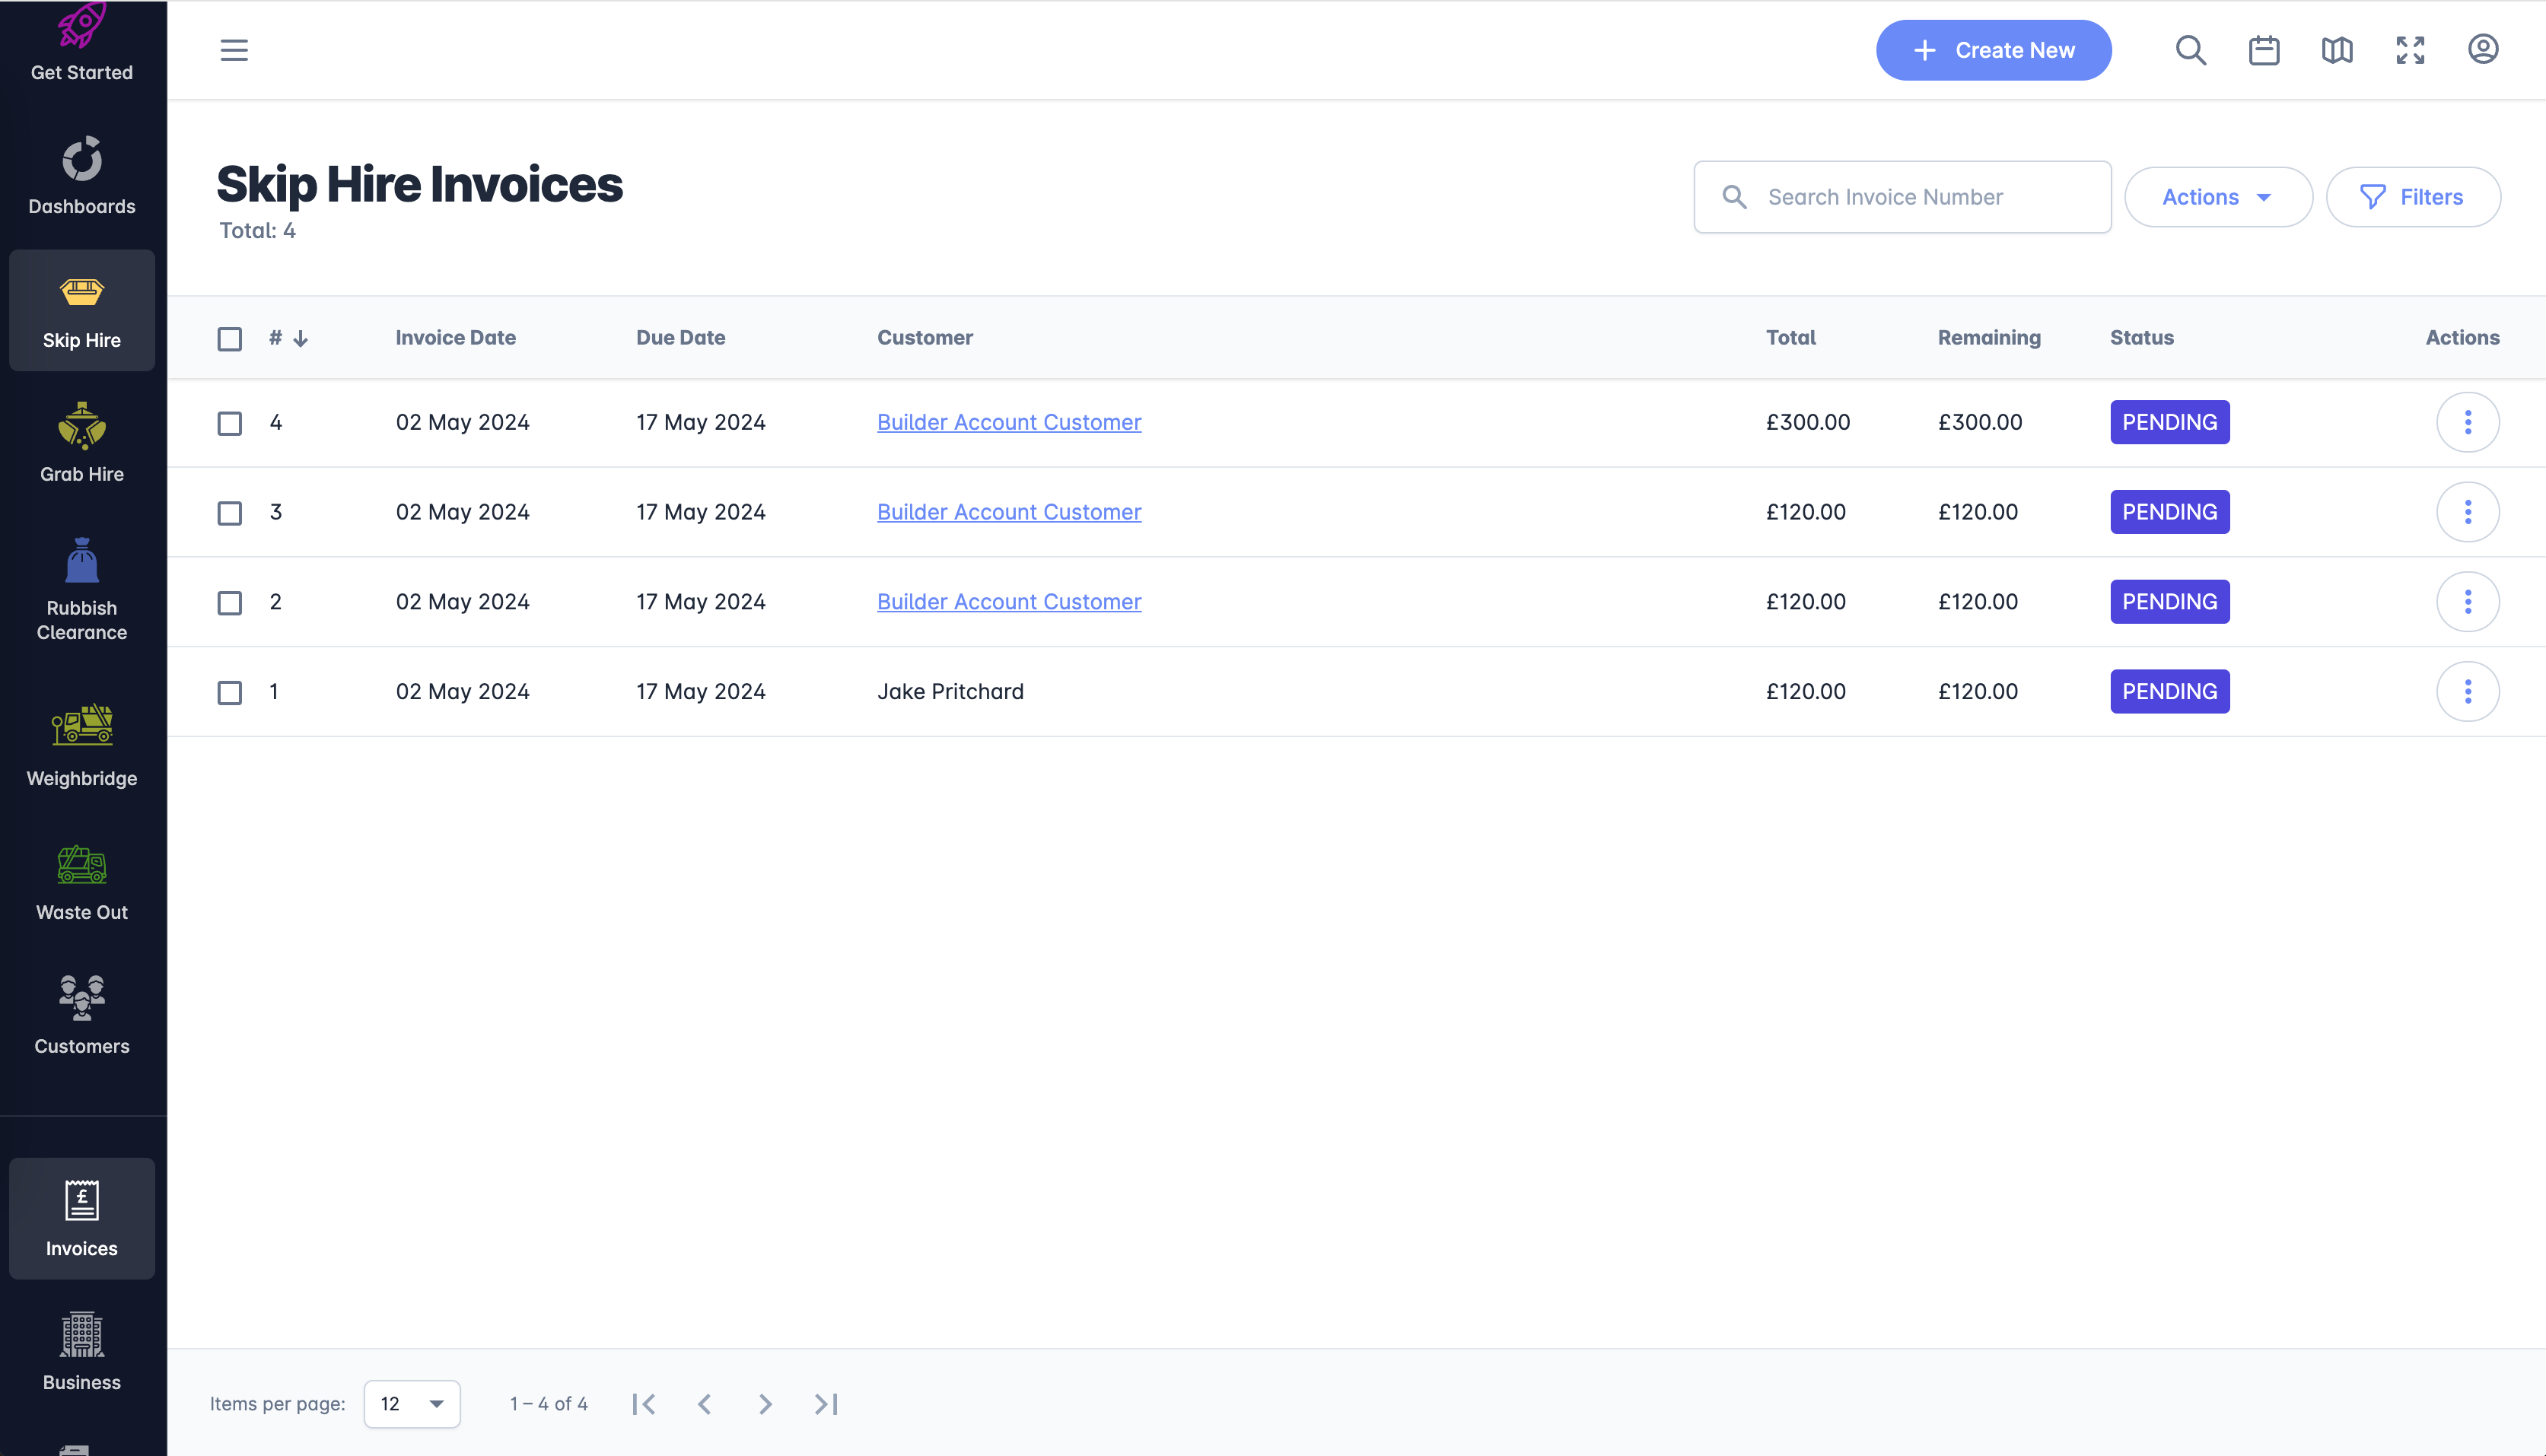The image size is (2546, 1456).
Task: Select all invoices with header checkbox
Action: (x=230, y=339)
